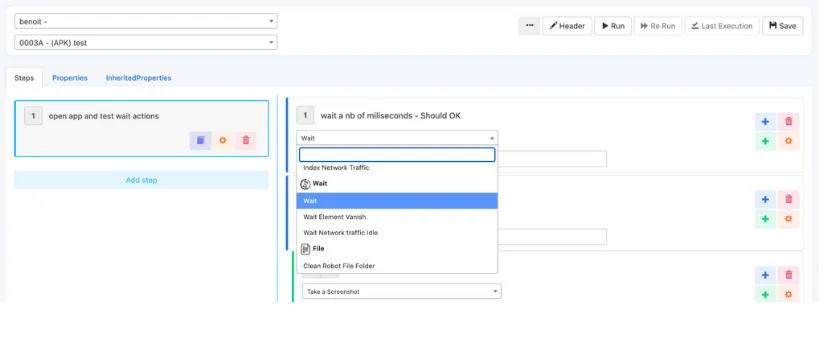Switch to the Properties tab
Screen dimensions: 824x360
tap(70, 78)
